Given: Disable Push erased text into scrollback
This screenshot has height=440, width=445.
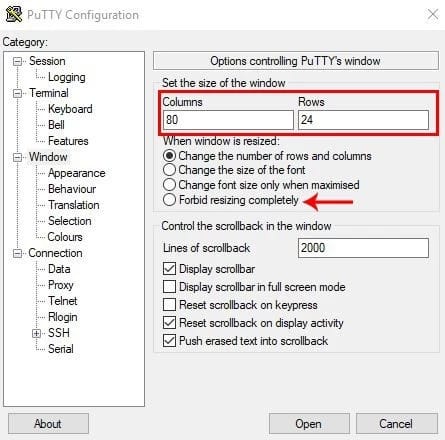Looking at the screenshot, I should 169,341.
